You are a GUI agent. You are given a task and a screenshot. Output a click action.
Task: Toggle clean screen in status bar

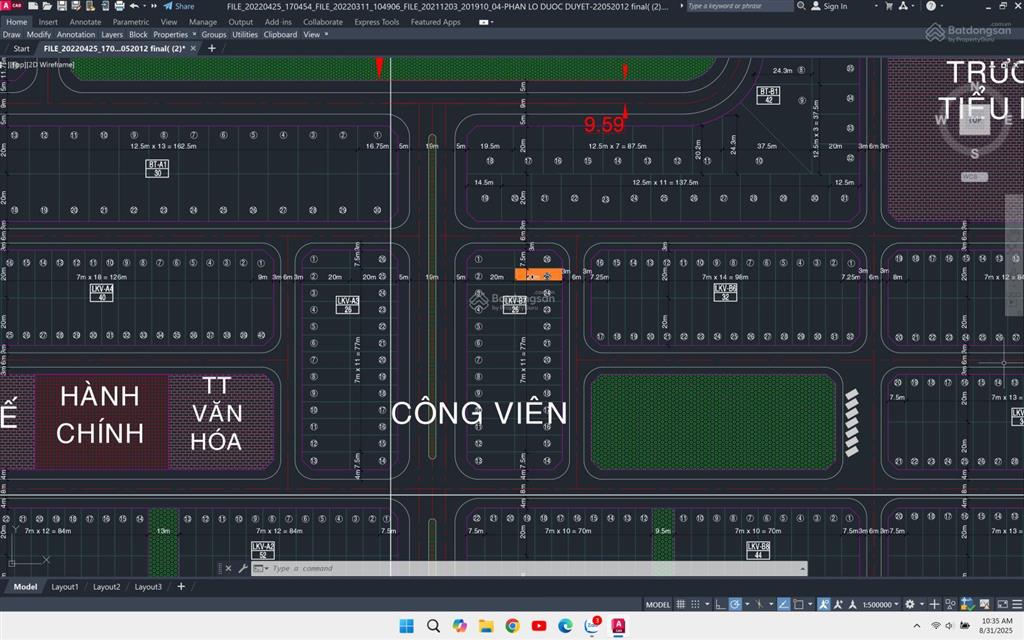click(1002, 605)
